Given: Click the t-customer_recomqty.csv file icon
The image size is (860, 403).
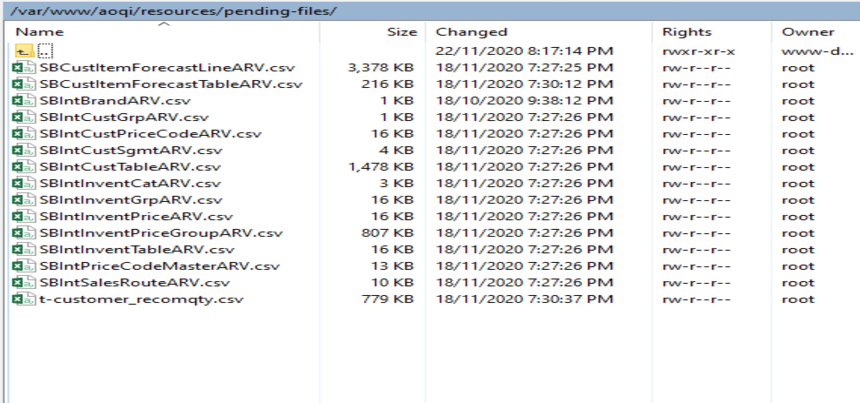Looking at the screenshot, I should pyautogui.click(x=21, y=299).
